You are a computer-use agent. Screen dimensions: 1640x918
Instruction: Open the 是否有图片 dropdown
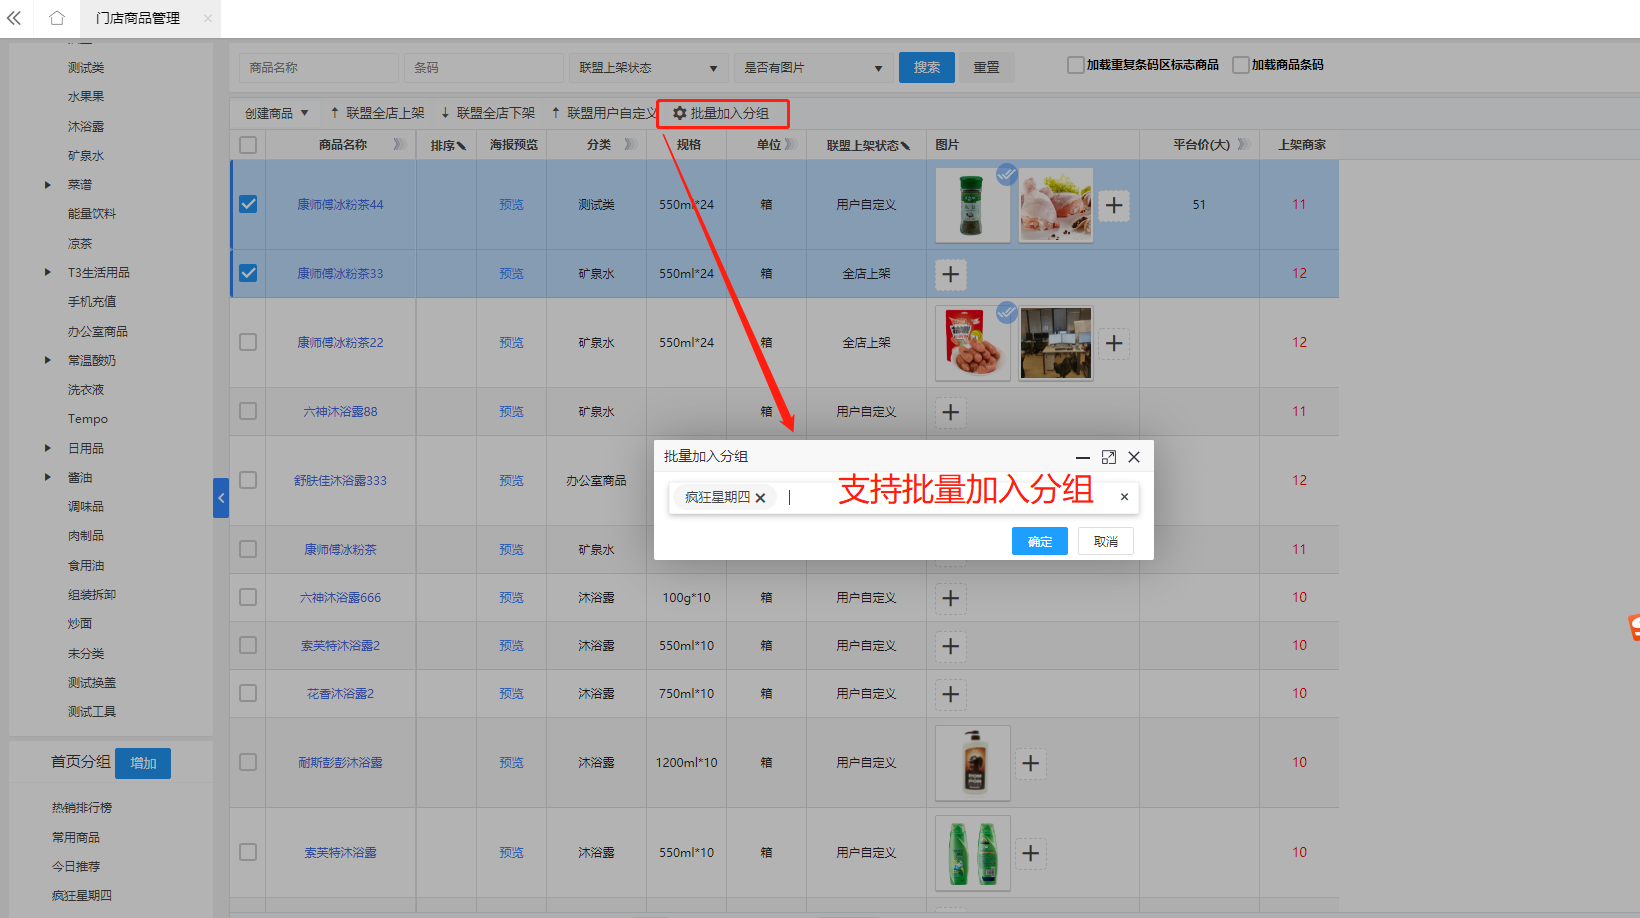(813, 68)
